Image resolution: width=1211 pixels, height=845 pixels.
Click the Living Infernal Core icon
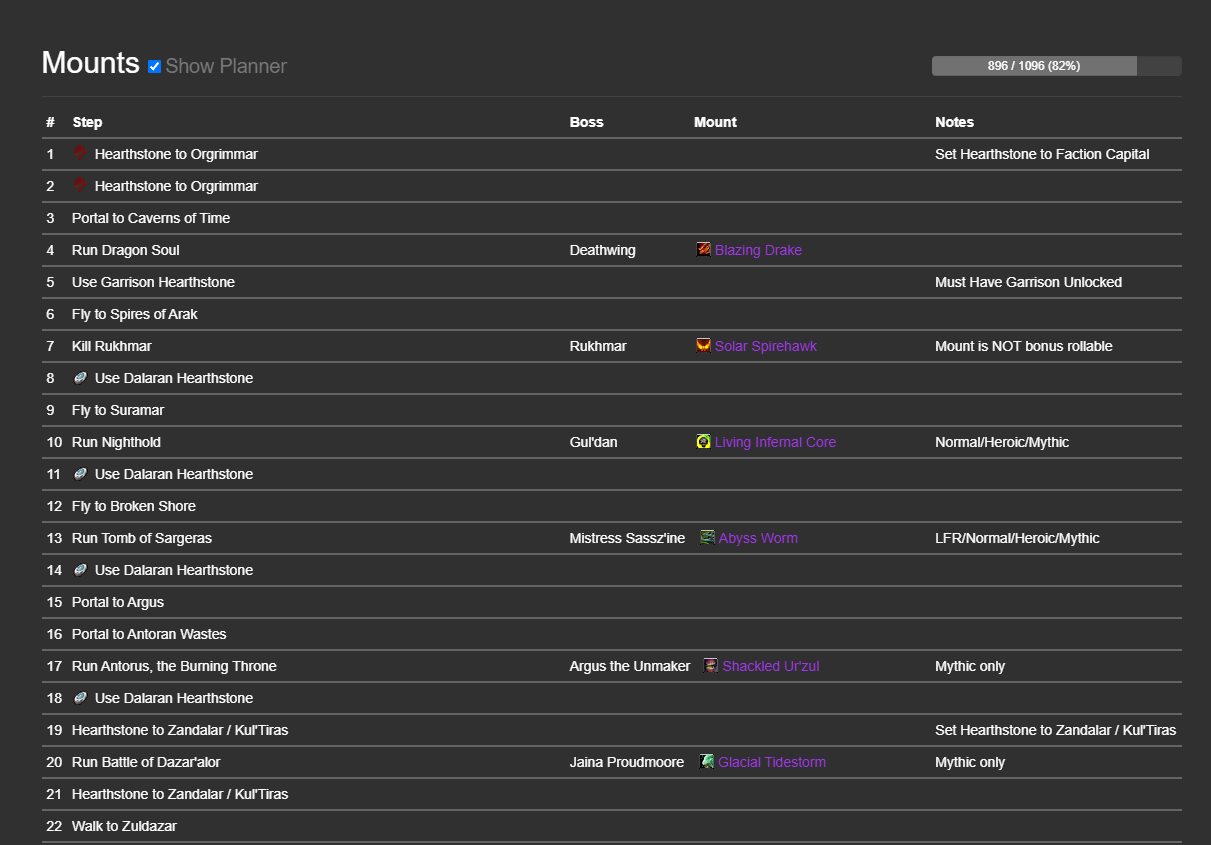click(x=704, y=442)
